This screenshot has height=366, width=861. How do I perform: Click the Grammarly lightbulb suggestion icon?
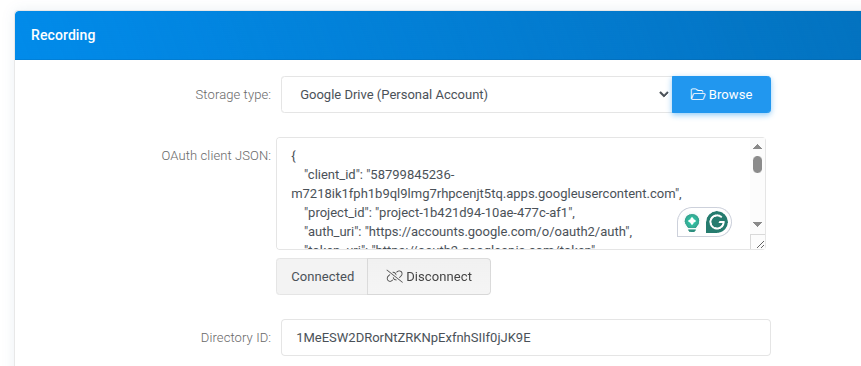click(x=692, y=222)
